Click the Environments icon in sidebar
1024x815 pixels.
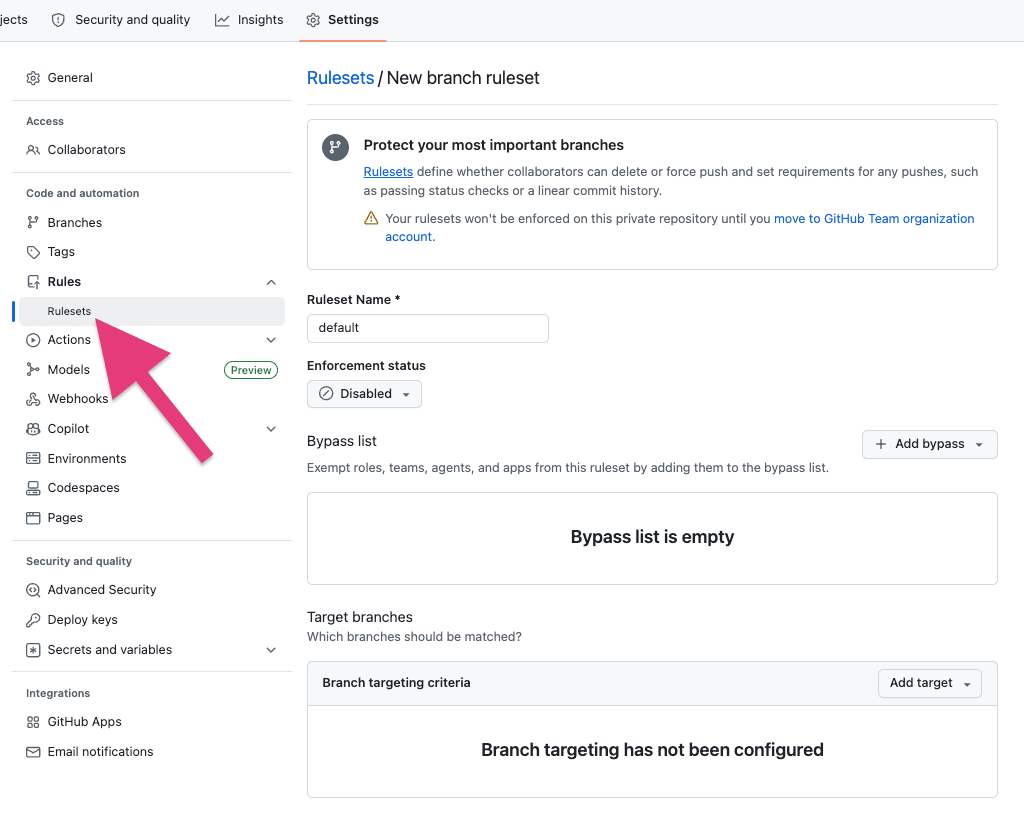[33, 459]
